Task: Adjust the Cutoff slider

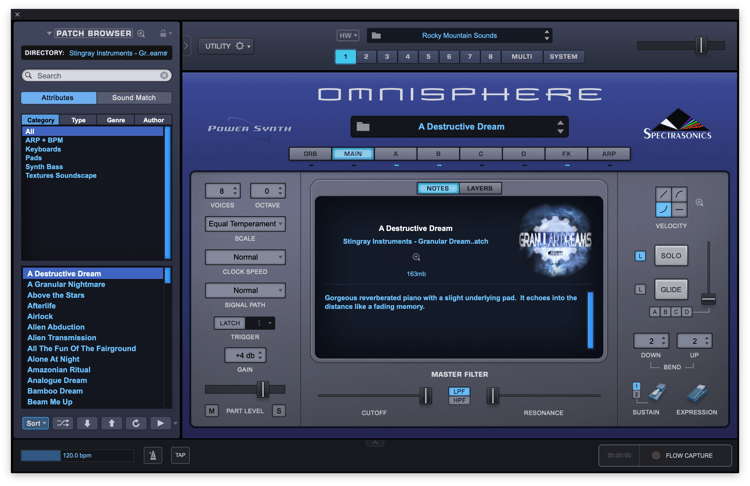Action: point(425,396)
